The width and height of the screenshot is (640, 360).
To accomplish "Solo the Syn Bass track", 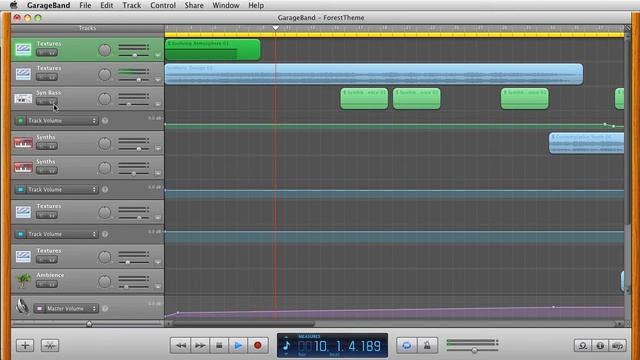I will pos(52,102).
